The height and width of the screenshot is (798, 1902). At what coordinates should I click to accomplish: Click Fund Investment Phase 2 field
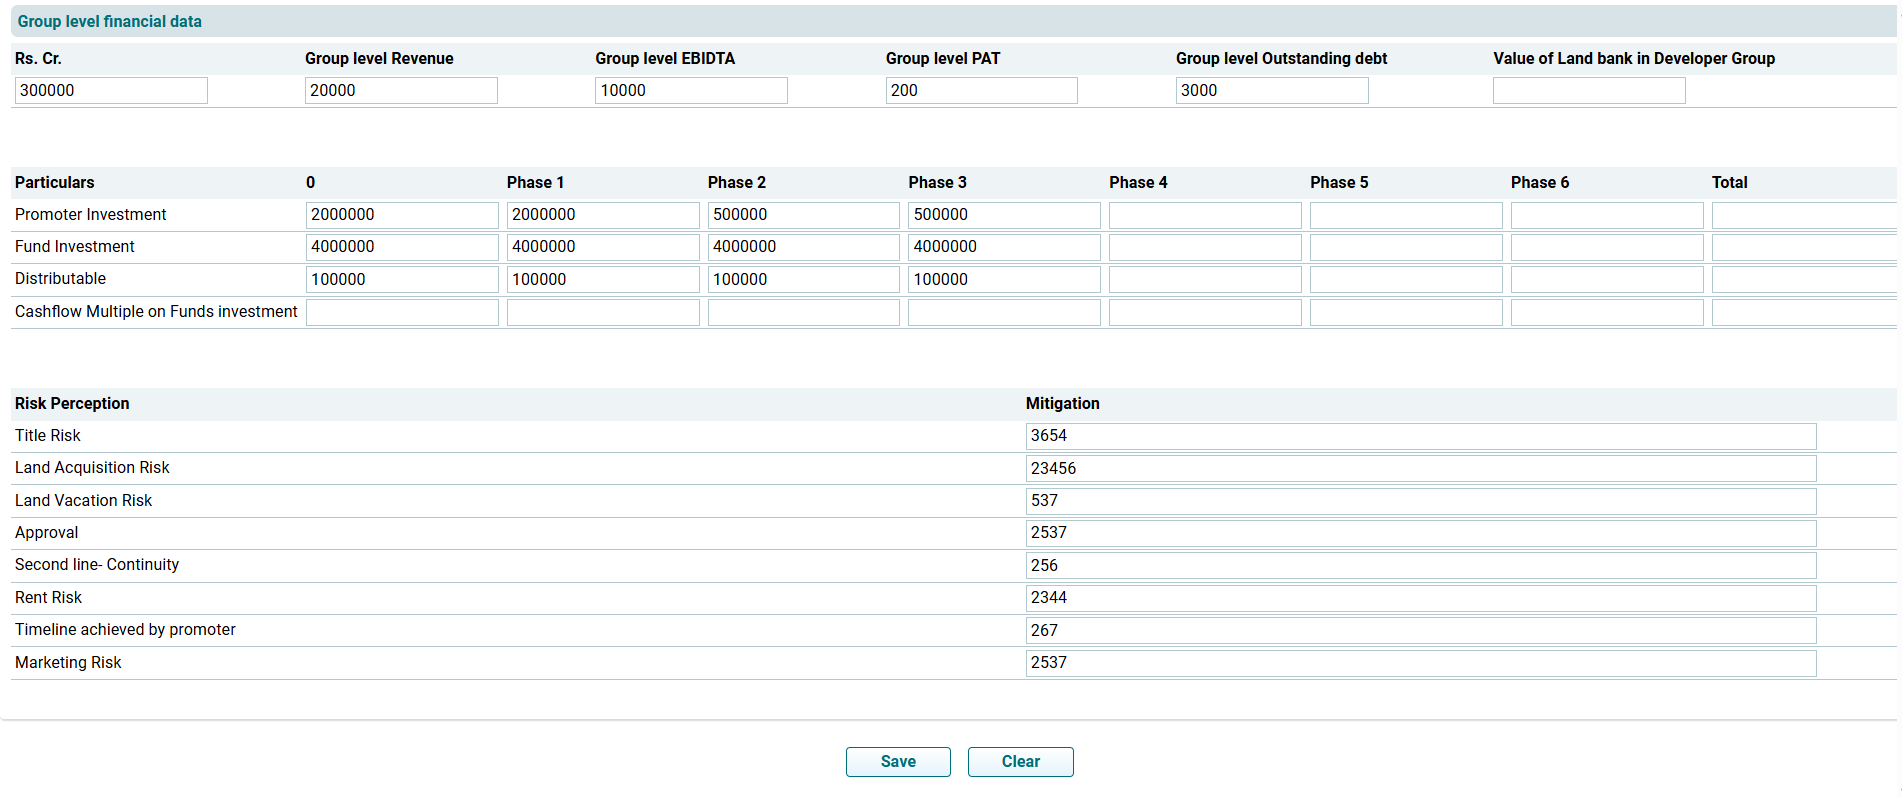click(x=803, y=247)
